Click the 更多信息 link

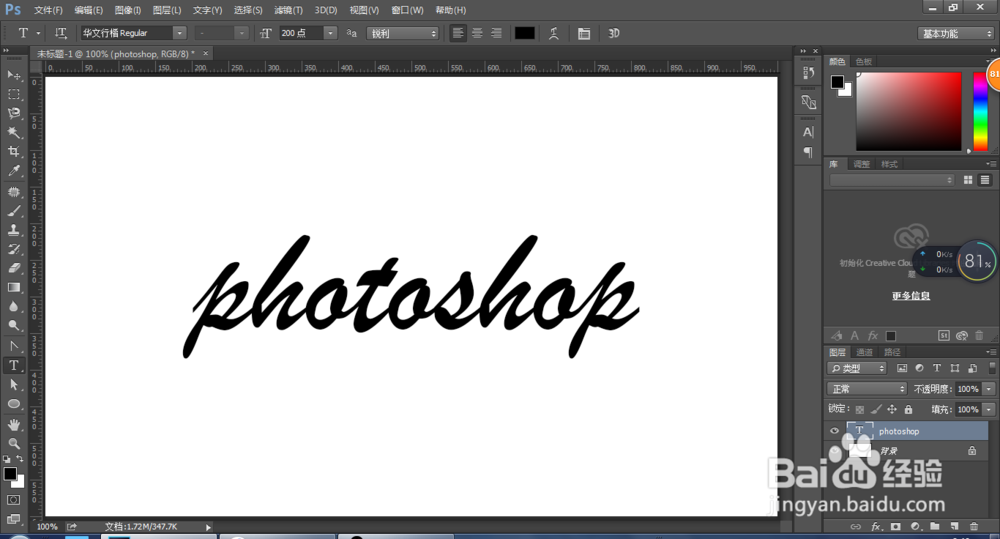[x=911, y=296]
